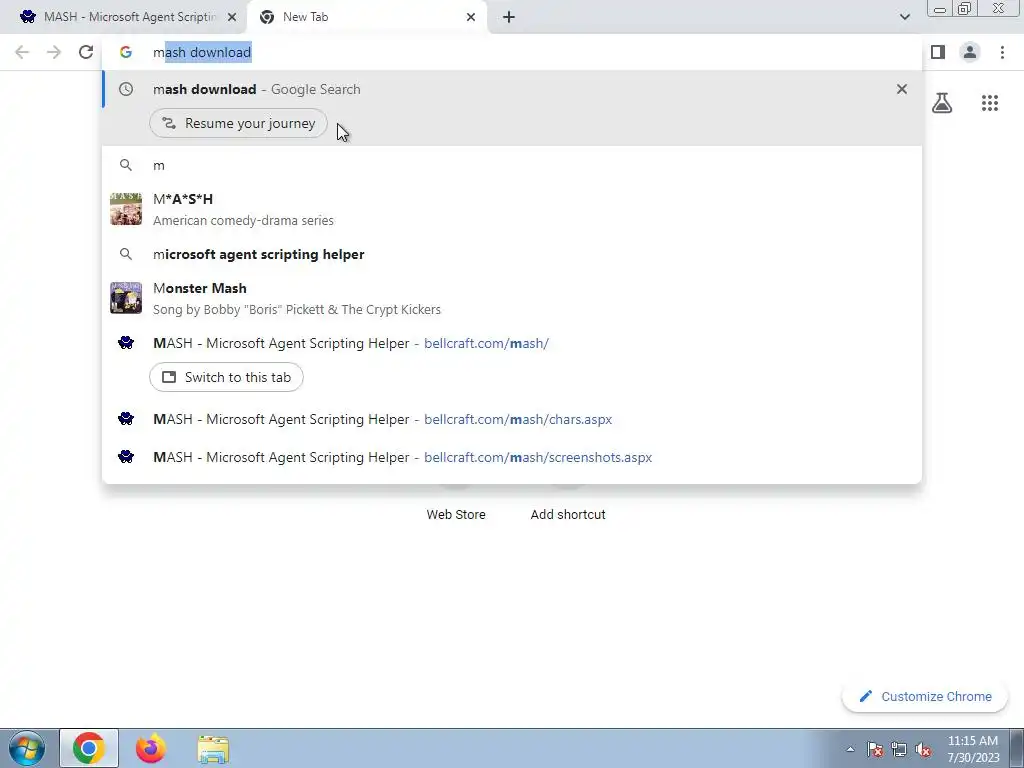Open the Search Labs flask icon
The image size is (1024, 768).
pyautogui.click(x=942, y=103)
